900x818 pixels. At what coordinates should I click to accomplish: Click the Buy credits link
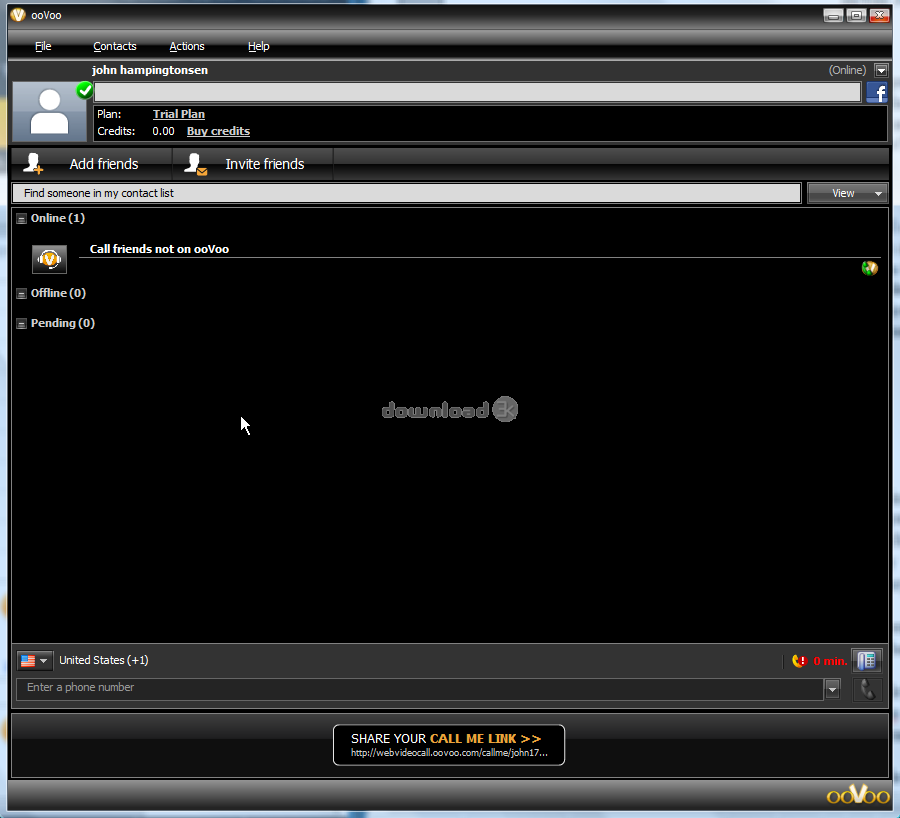coord(218,131)
